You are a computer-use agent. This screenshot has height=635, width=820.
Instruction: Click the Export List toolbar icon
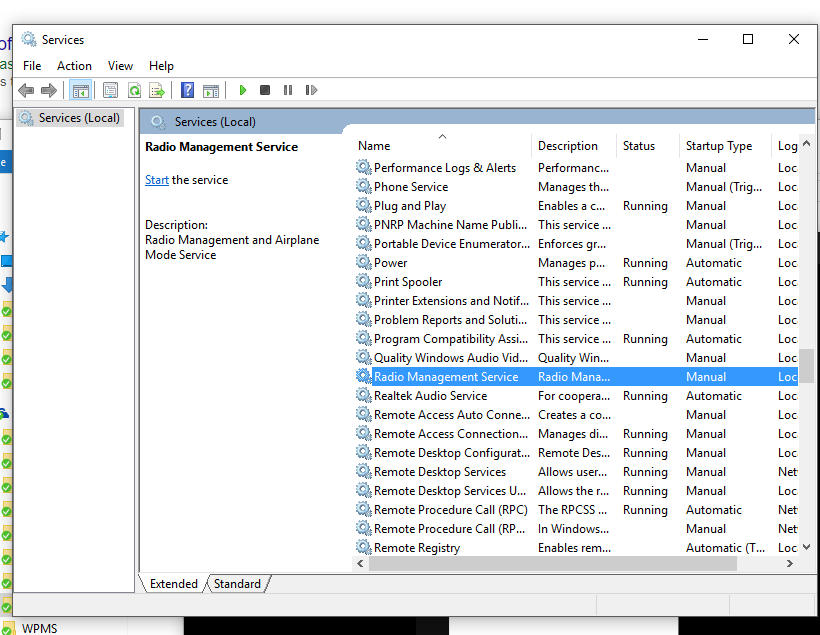(157, 90)
